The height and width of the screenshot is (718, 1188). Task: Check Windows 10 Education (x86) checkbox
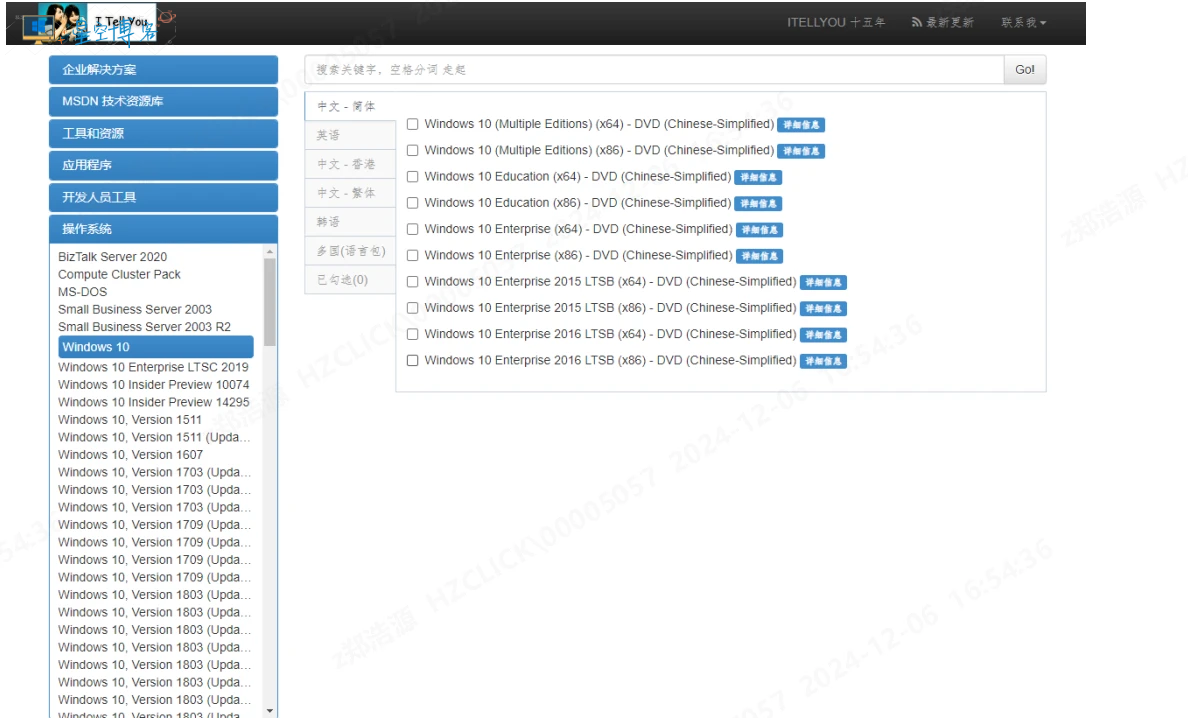[x=413, y=203]
